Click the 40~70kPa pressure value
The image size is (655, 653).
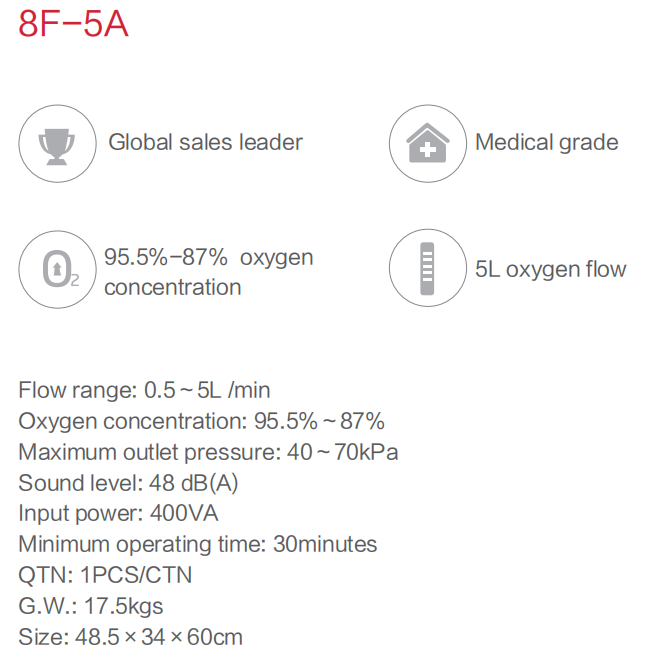point(343,452)
